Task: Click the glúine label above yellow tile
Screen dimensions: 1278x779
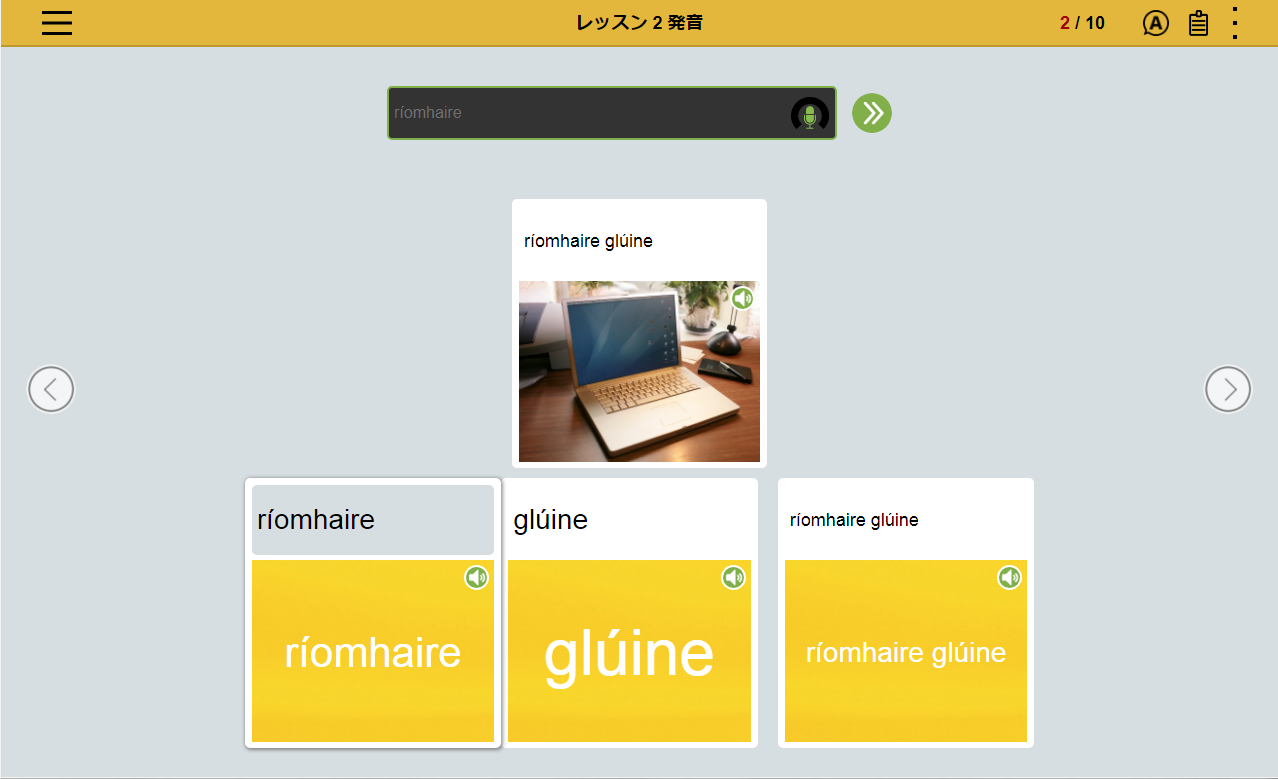Action: [x=551, y=520]
